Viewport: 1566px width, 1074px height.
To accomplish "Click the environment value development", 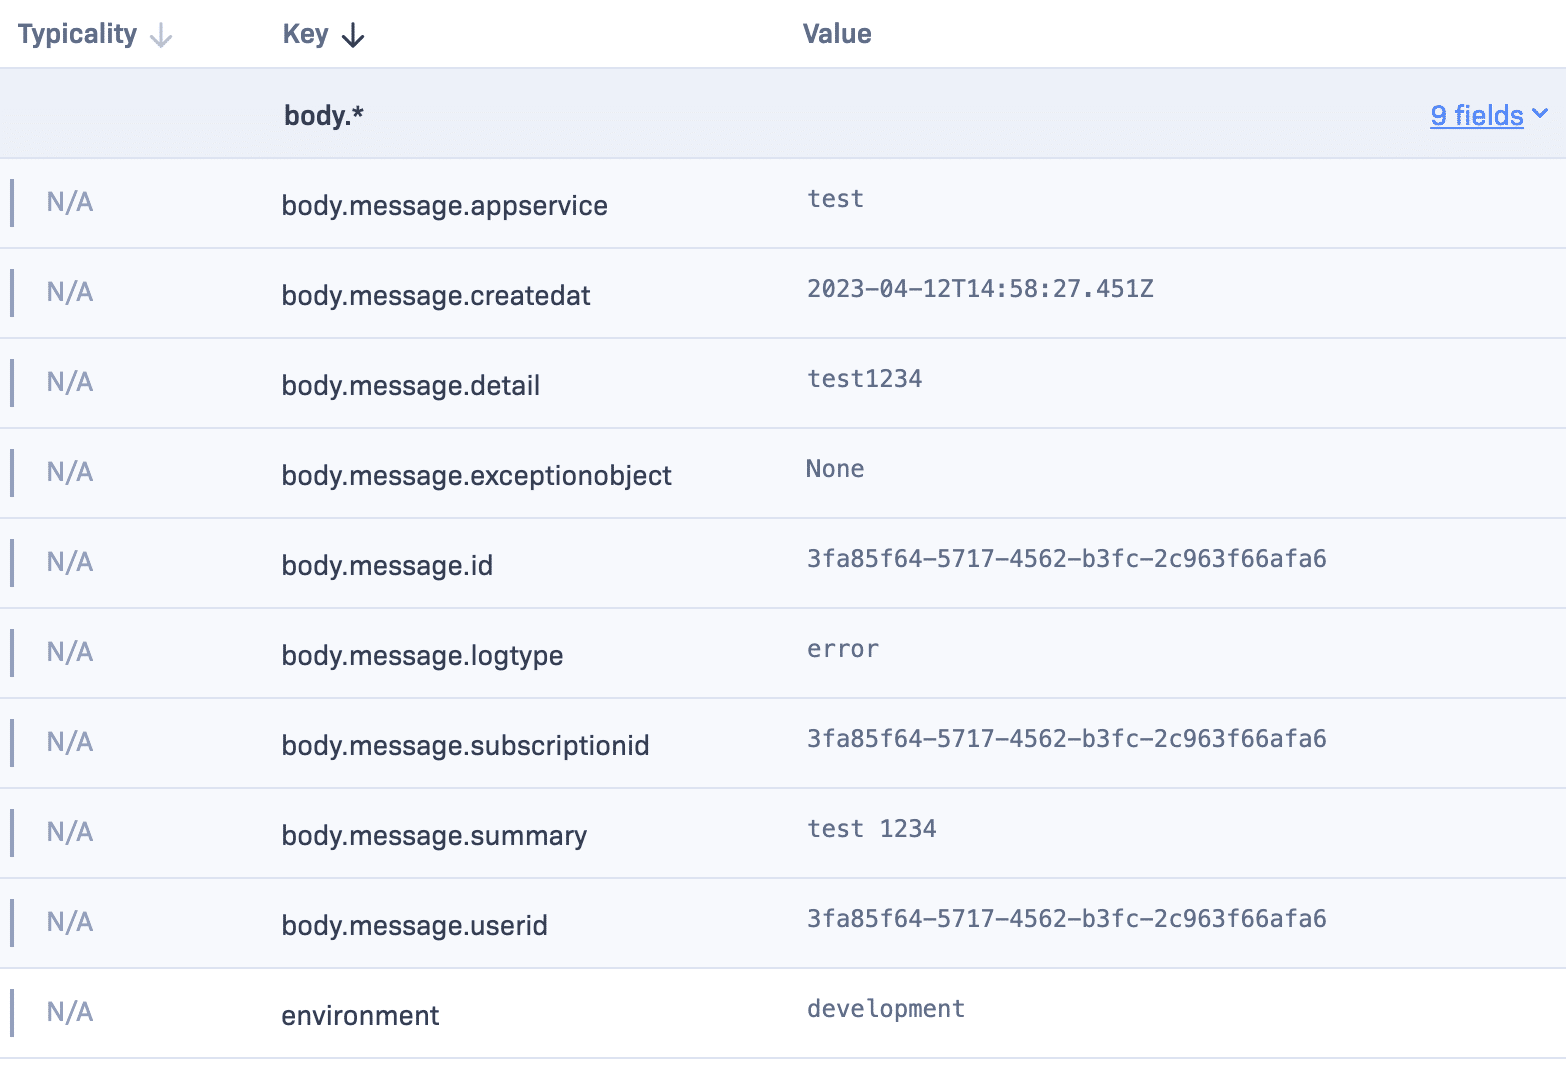I will 886,1009.
